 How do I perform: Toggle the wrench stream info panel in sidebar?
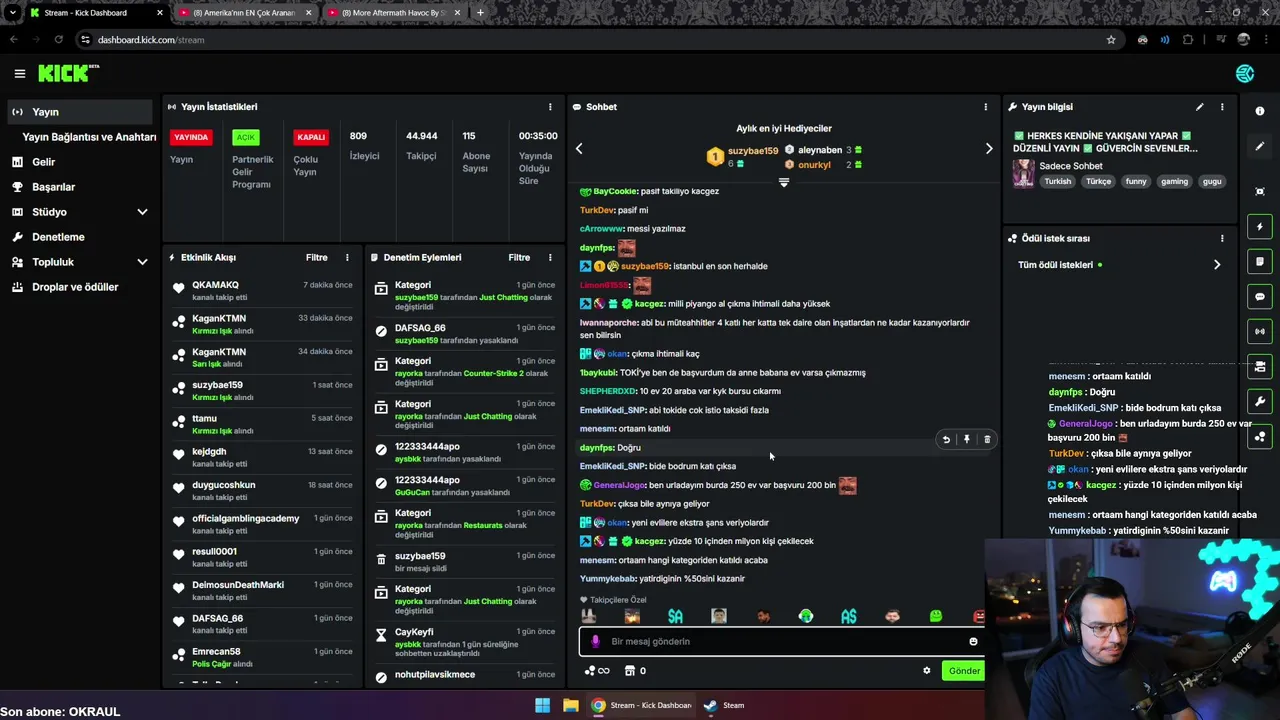(x=1260, y=401)
